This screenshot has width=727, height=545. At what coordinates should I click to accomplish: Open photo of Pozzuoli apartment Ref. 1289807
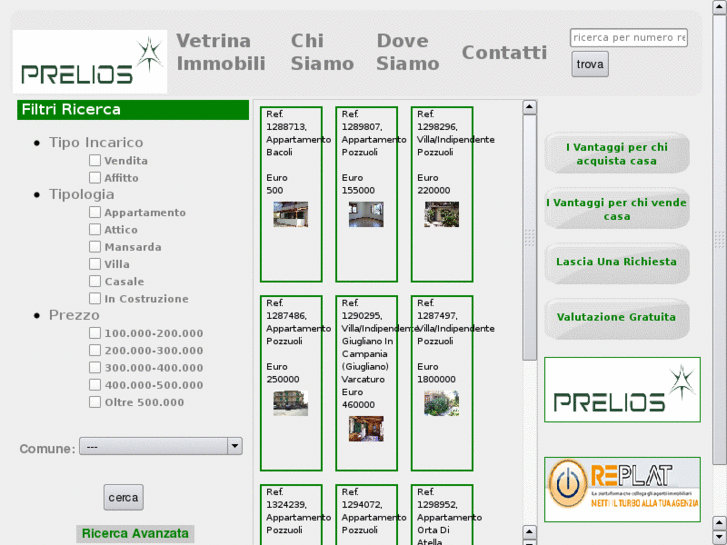366,214
